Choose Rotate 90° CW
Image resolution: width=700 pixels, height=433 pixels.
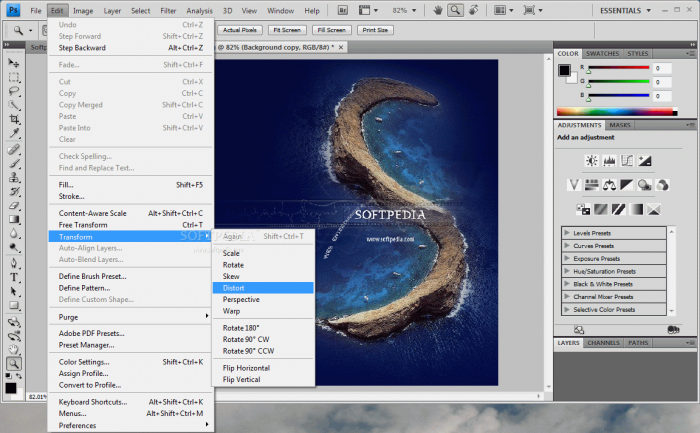(x=263, y=339)
